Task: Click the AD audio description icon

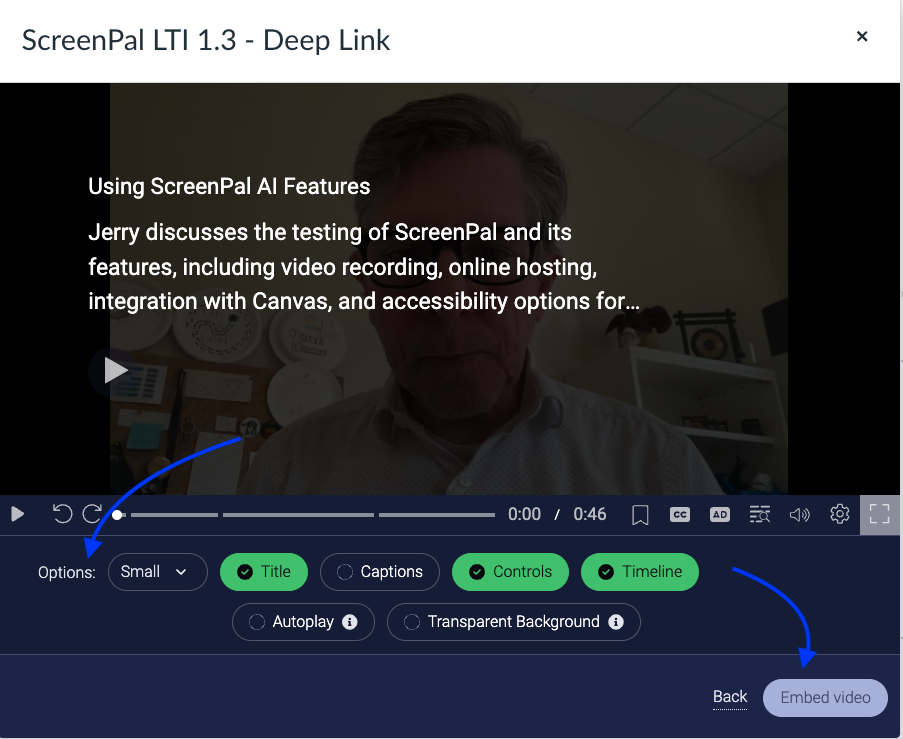Action: [x=720, y=514]
